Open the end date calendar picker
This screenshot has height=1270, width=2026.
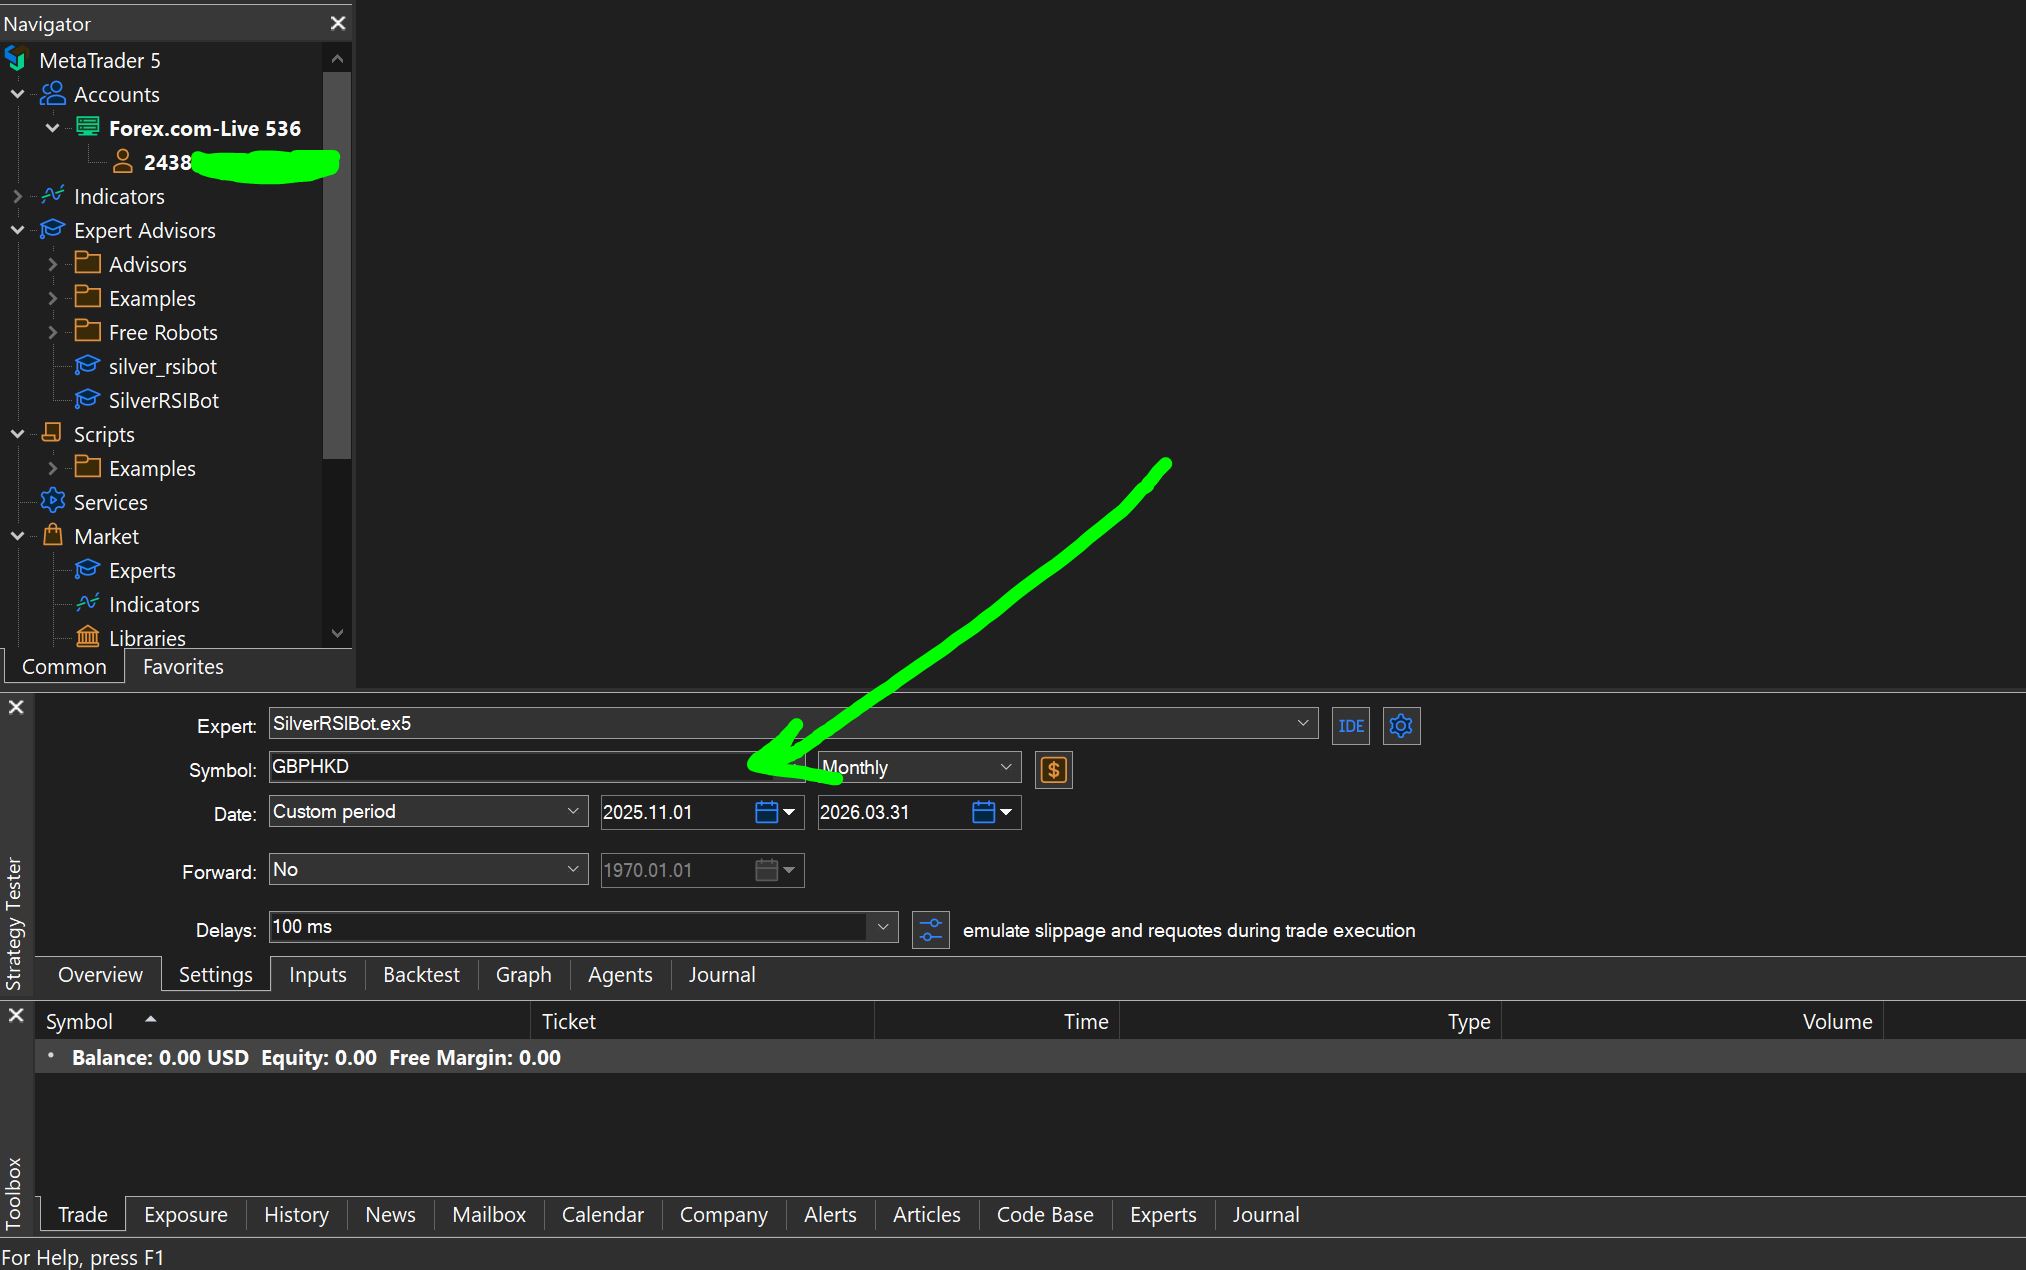tap(984, 812)
